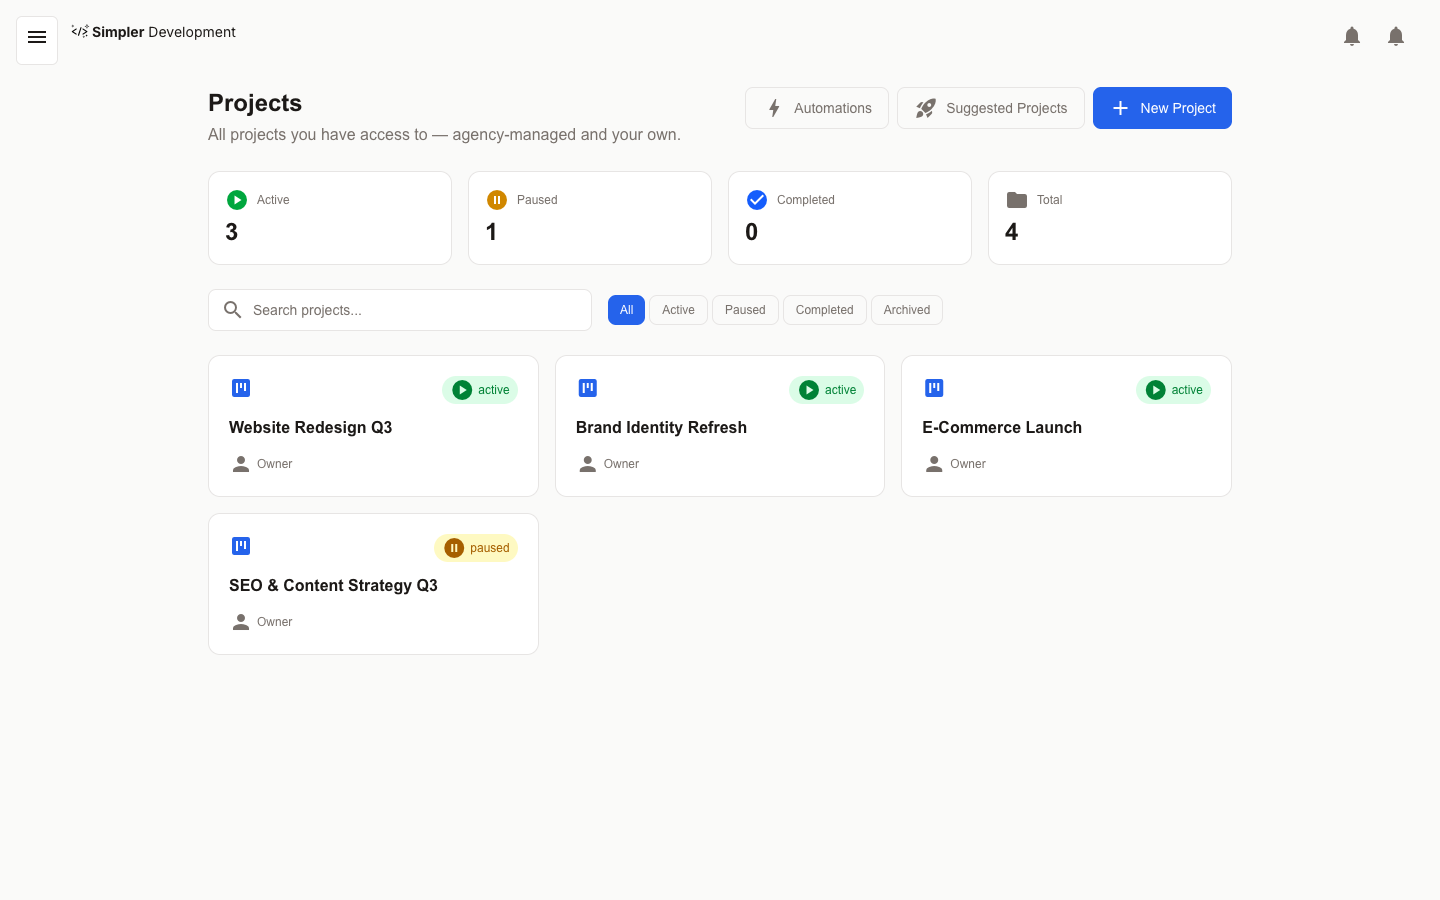Click the lightning bolt Automations icon

tap(774, 108)
